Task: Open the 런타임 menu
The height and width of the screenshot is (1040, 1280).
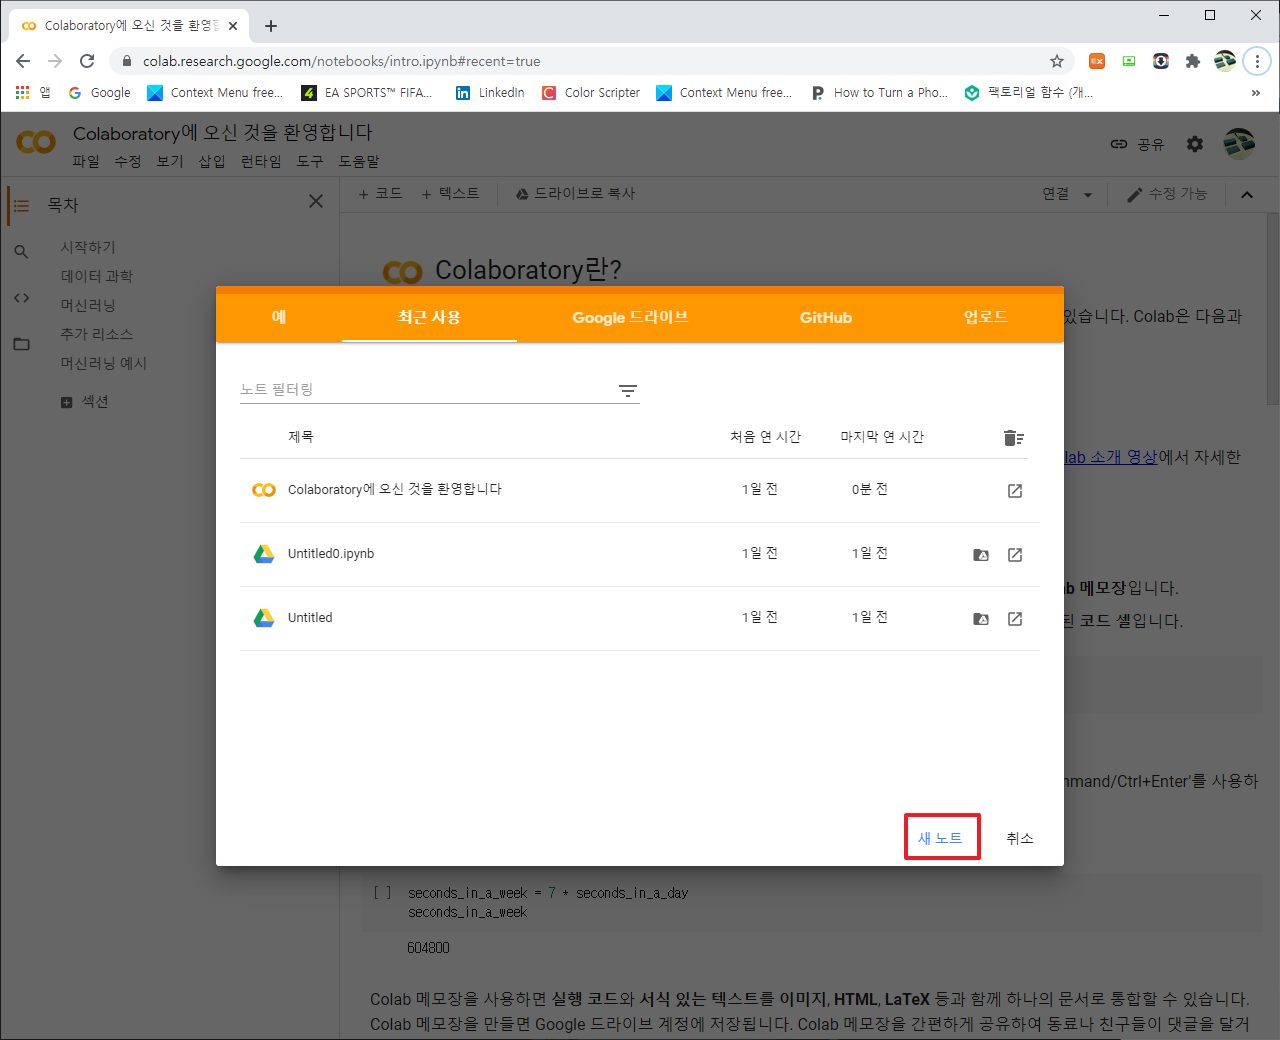Action: coord(261,161)
